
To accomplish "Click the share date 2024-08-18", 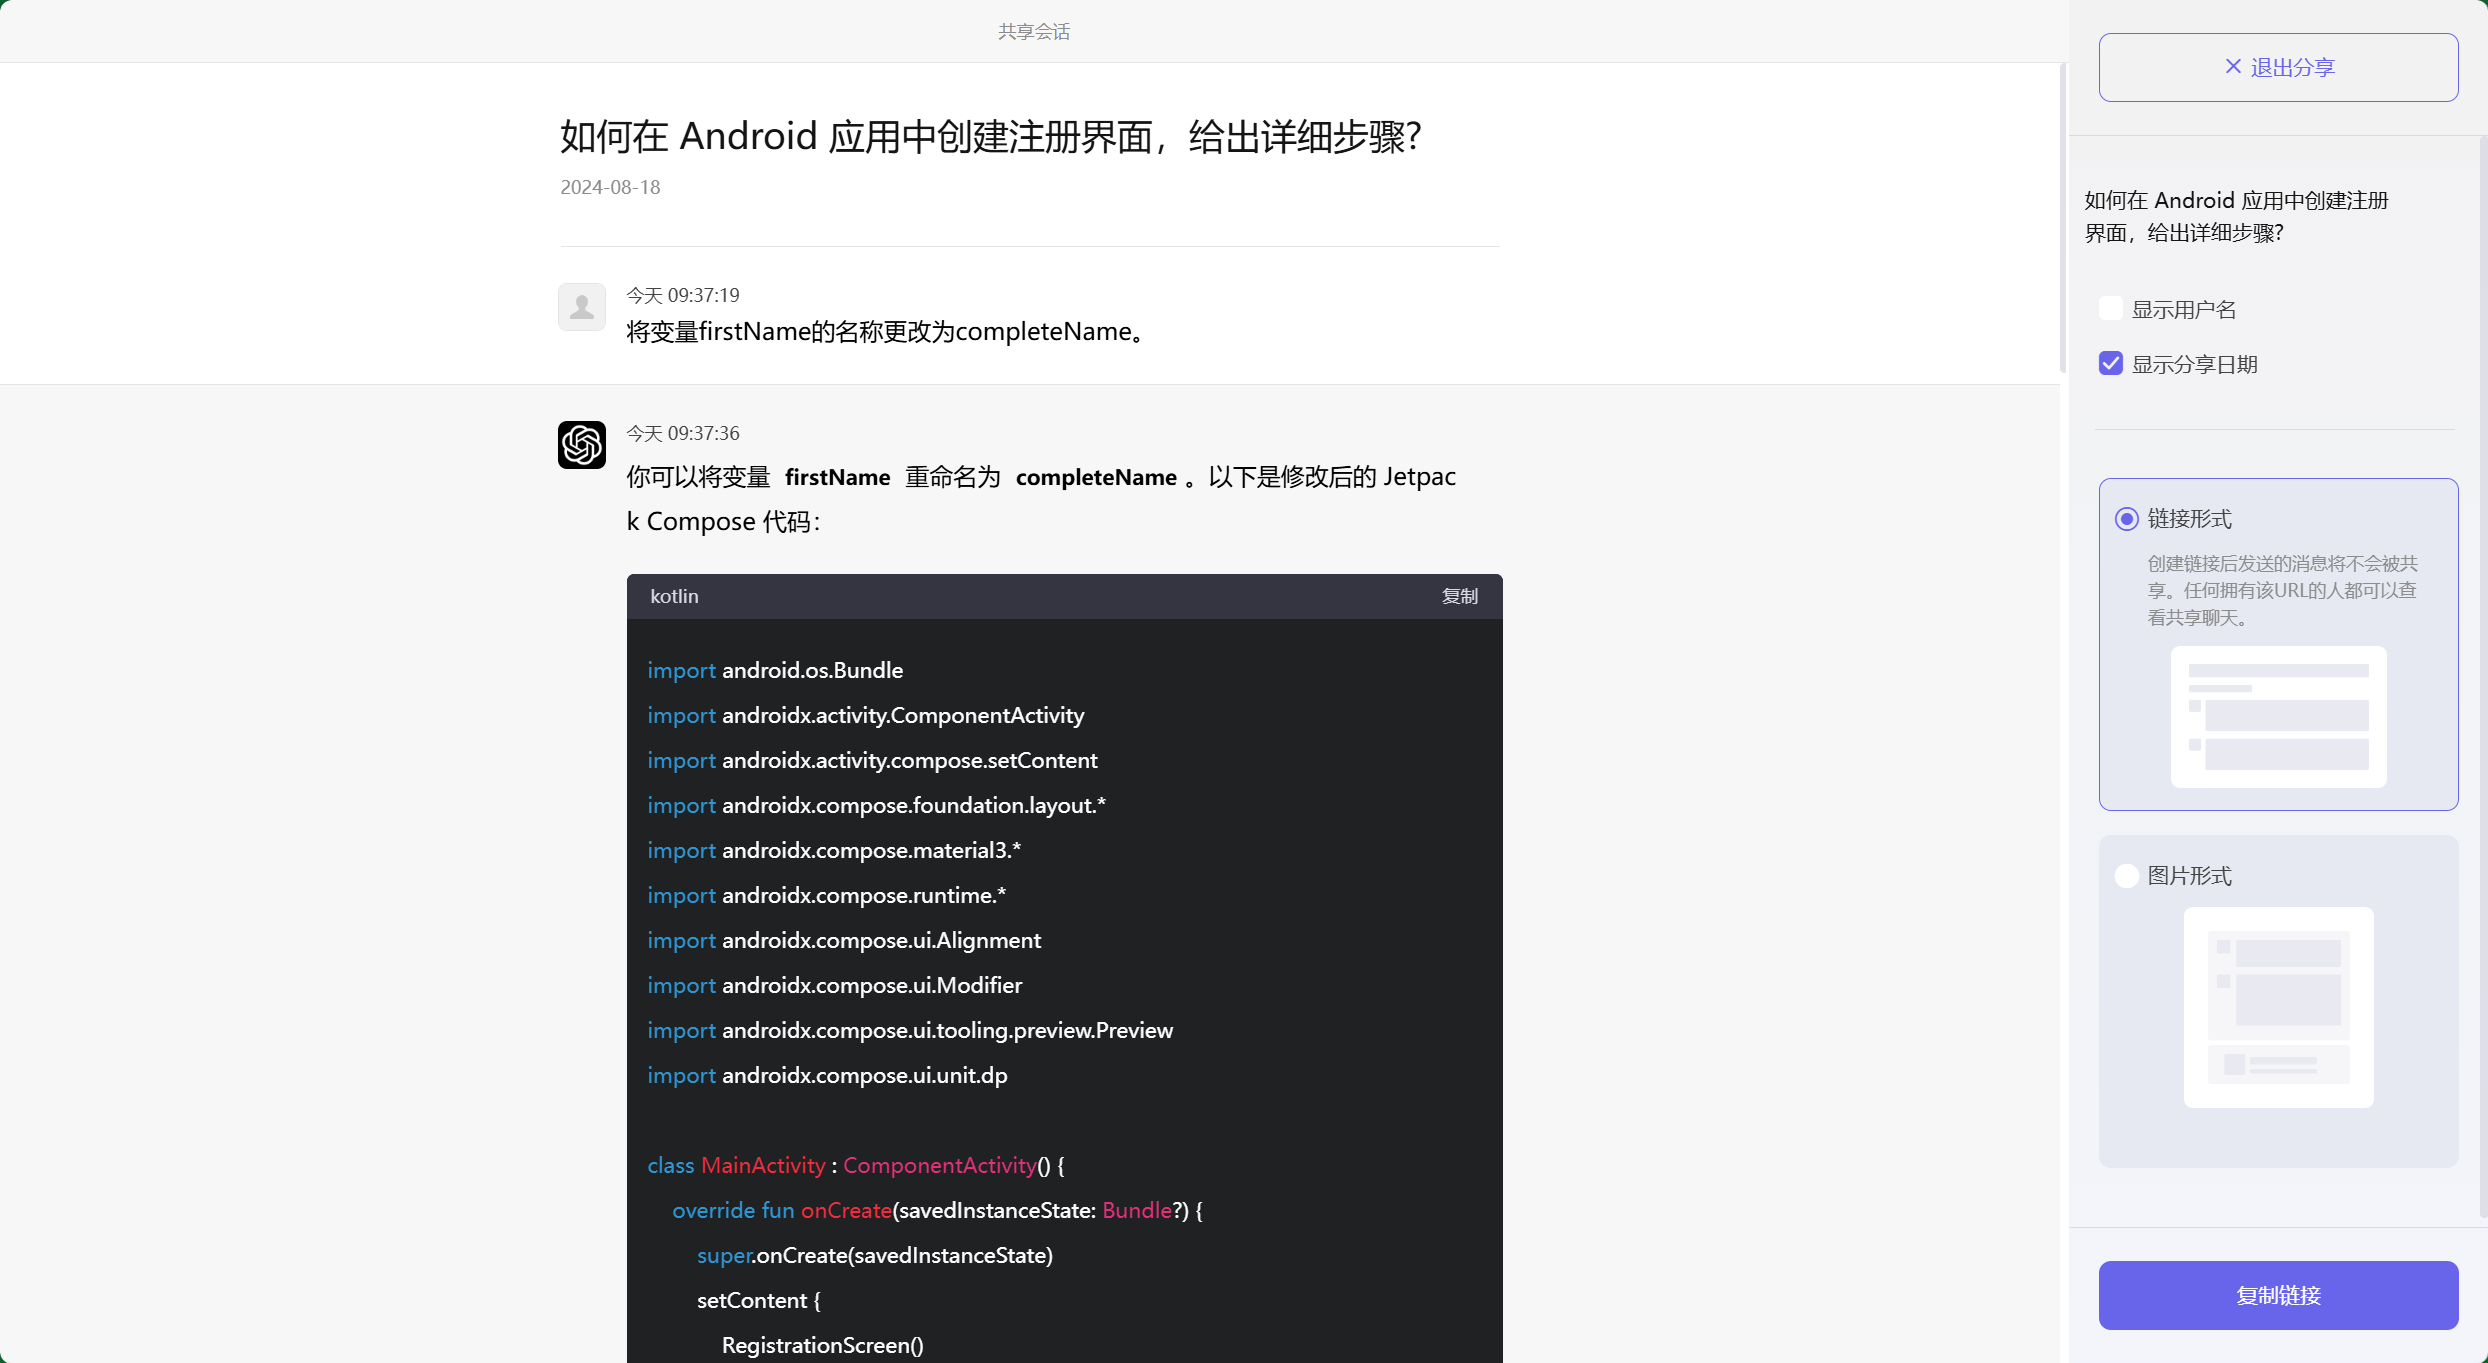I will click(x=609, y=187).
